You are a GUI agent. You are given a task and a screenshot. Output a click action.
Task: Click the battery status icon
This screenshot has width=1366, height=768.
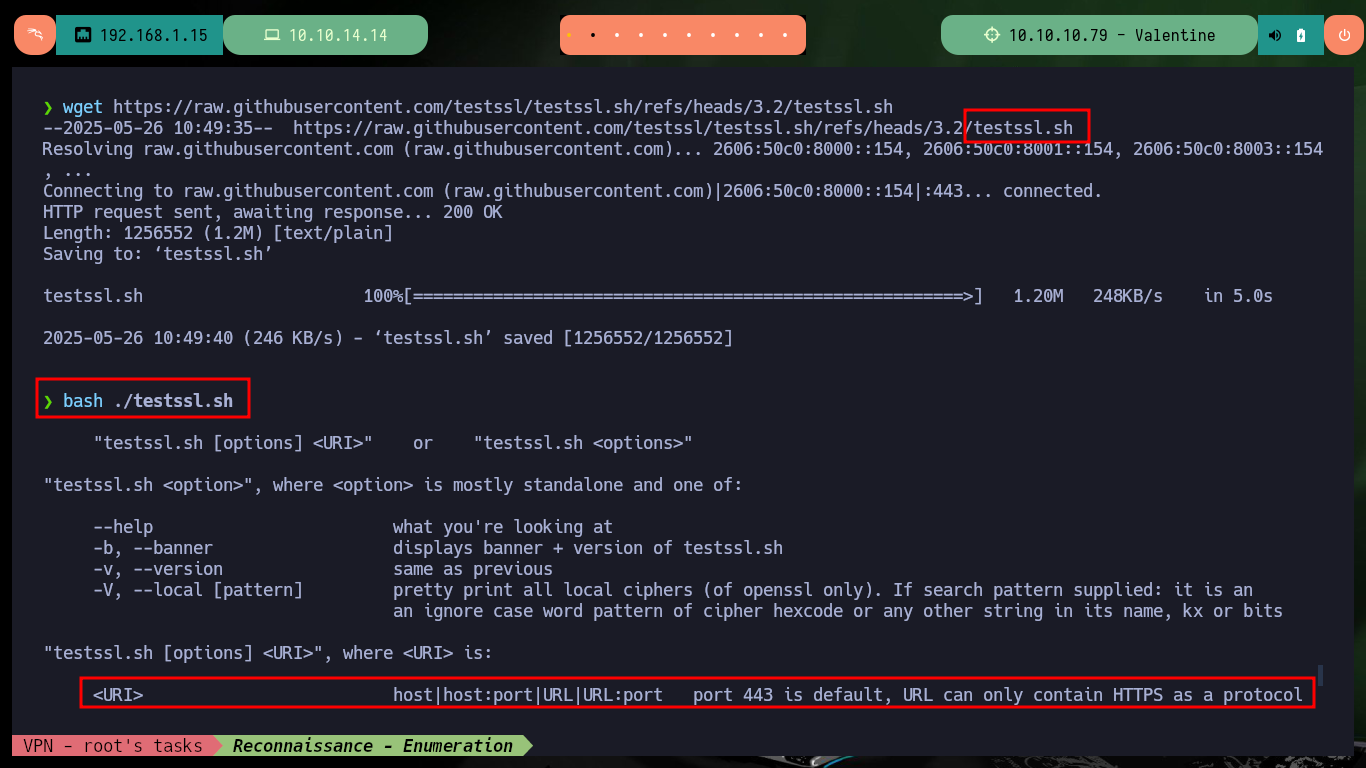tap(1301, 35)
